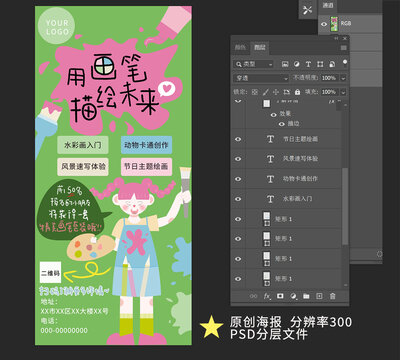This screenshot has width=400, height=360.
Task: Filter layers by type layer icon
Action: (x=308, y=64)
